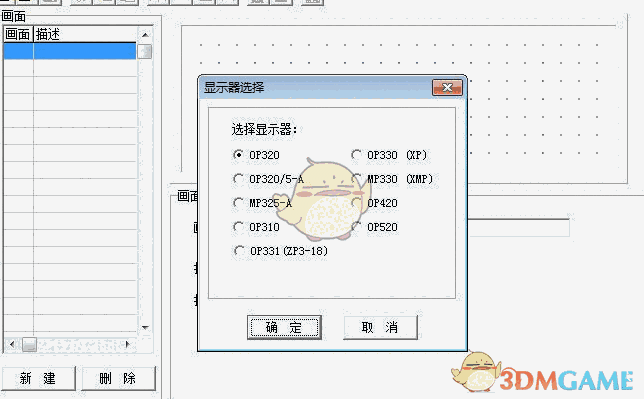Confirm selection with 确定 button
The height and width of the screenshot is (399, 644).
[284, 328]
